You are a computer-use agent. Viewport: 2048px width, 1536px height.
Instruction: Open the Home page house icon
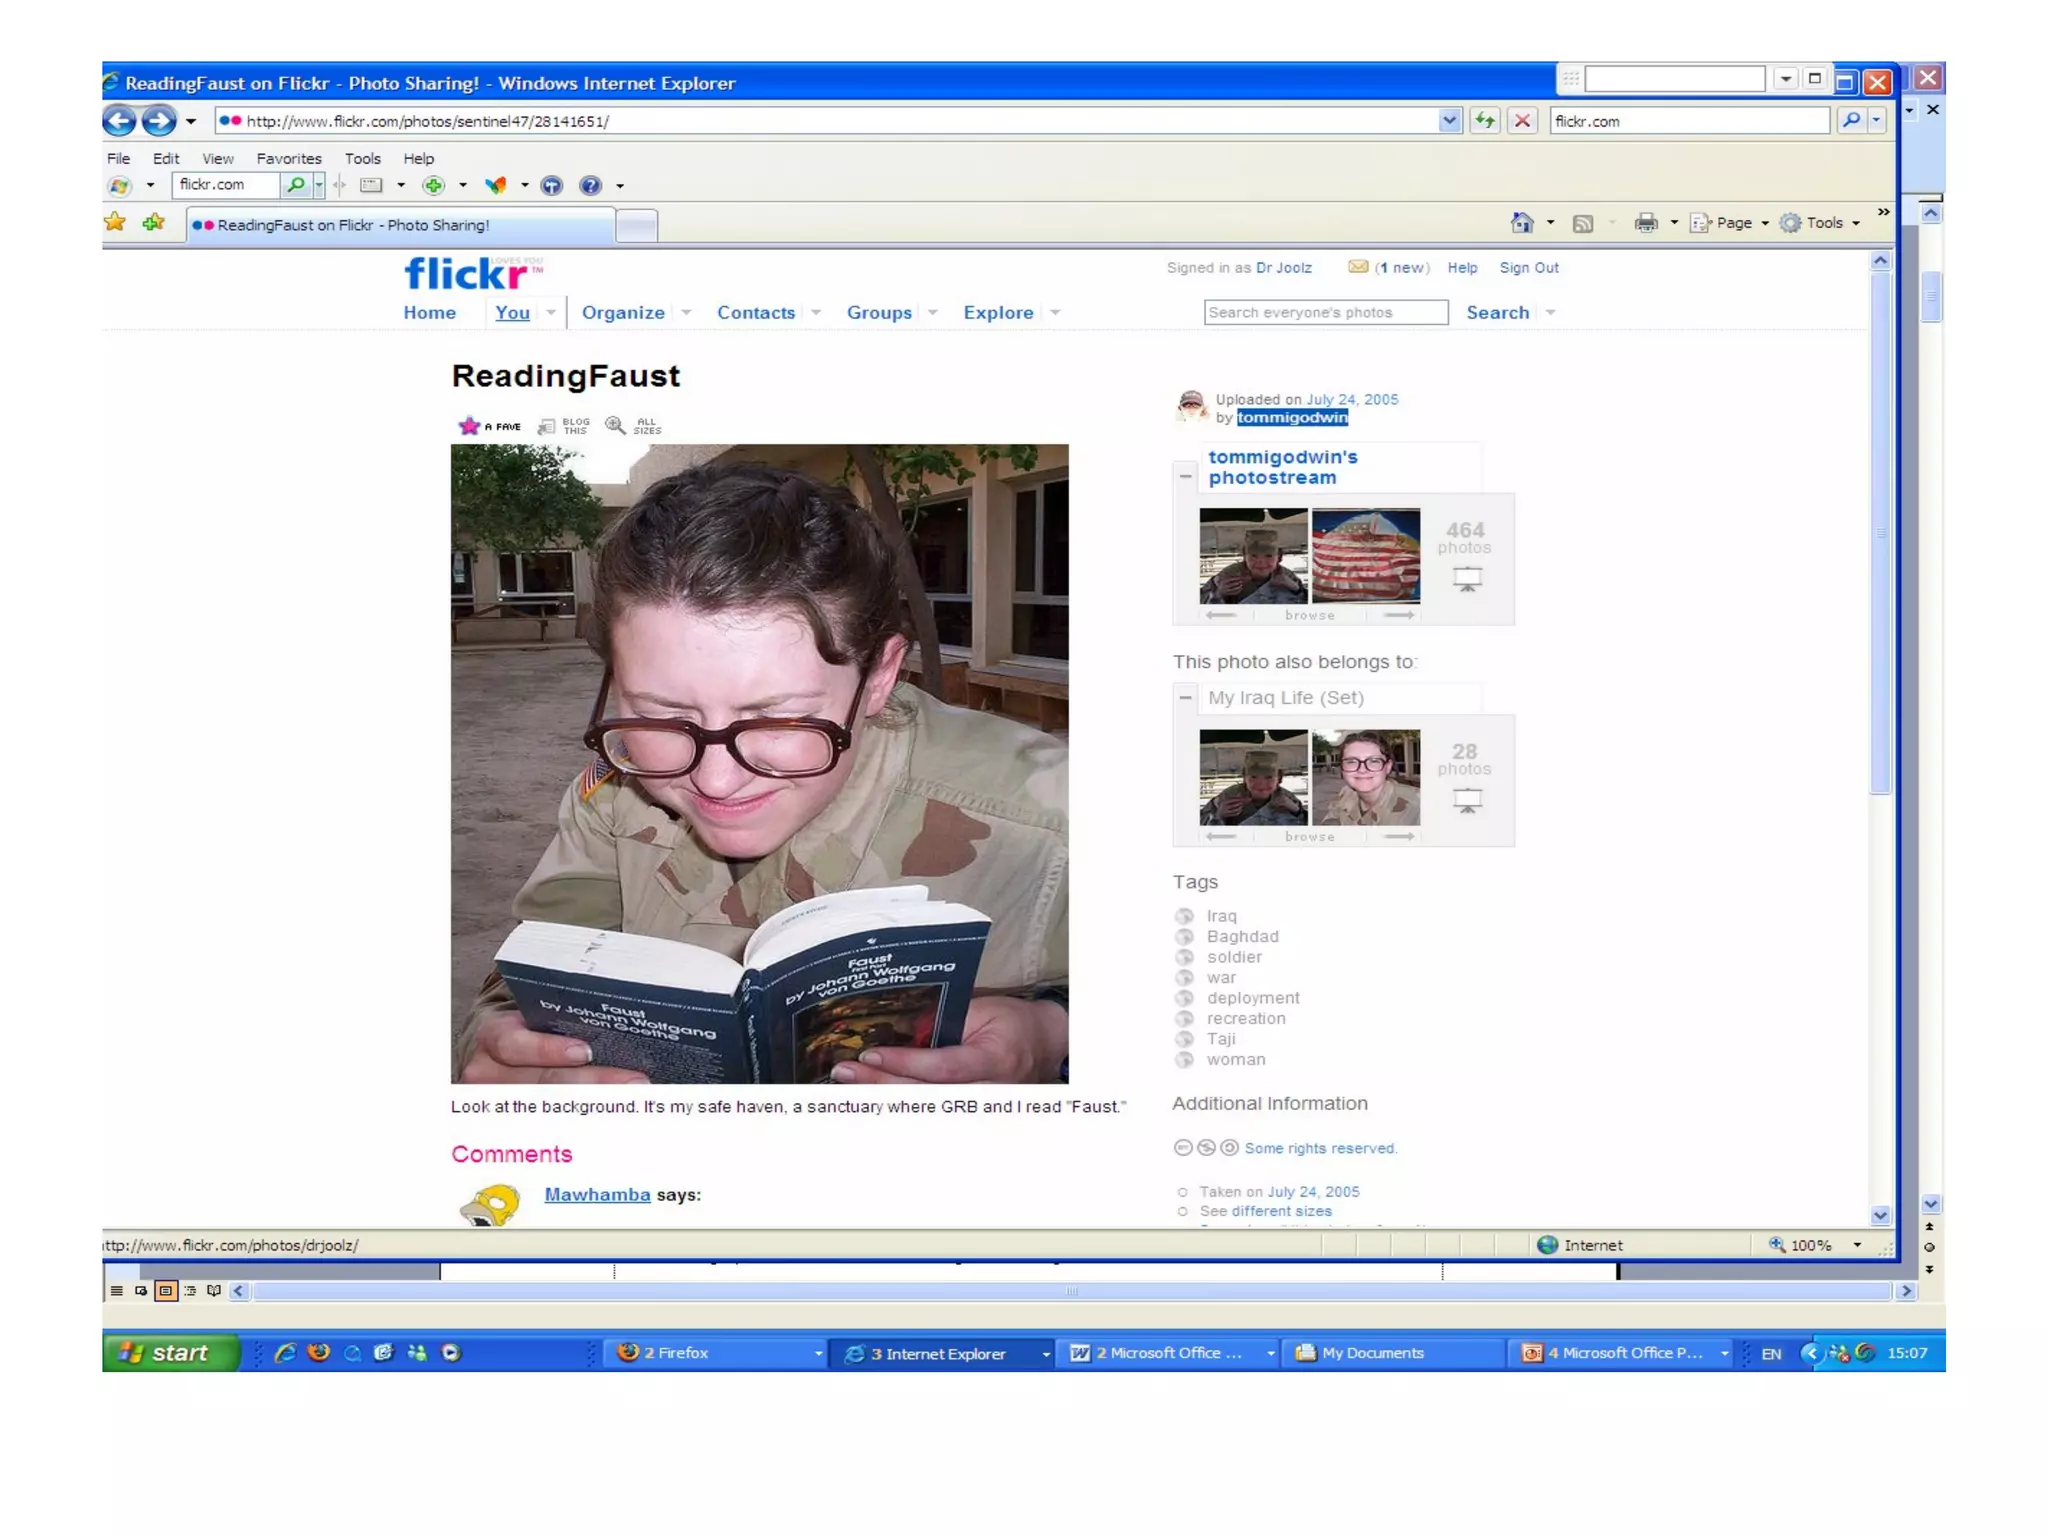click(x=1522, y=223)
